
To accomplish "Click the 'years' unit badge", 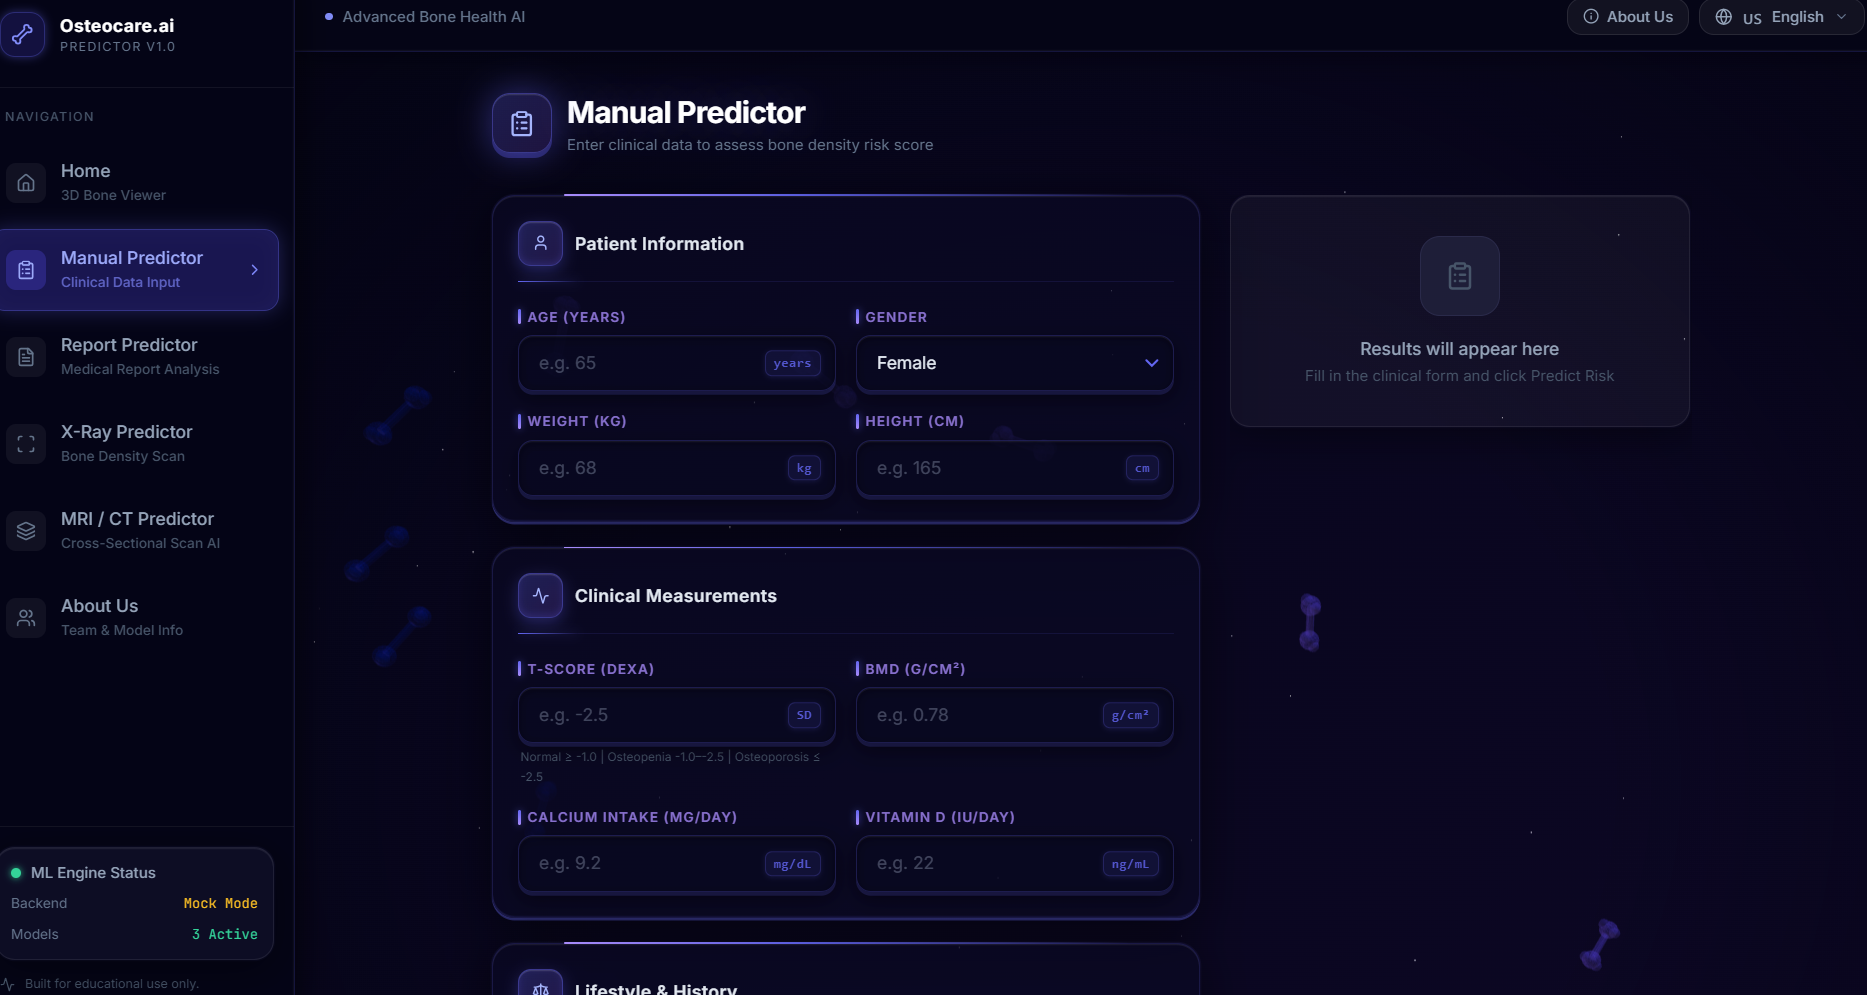I will click(792, 363).
